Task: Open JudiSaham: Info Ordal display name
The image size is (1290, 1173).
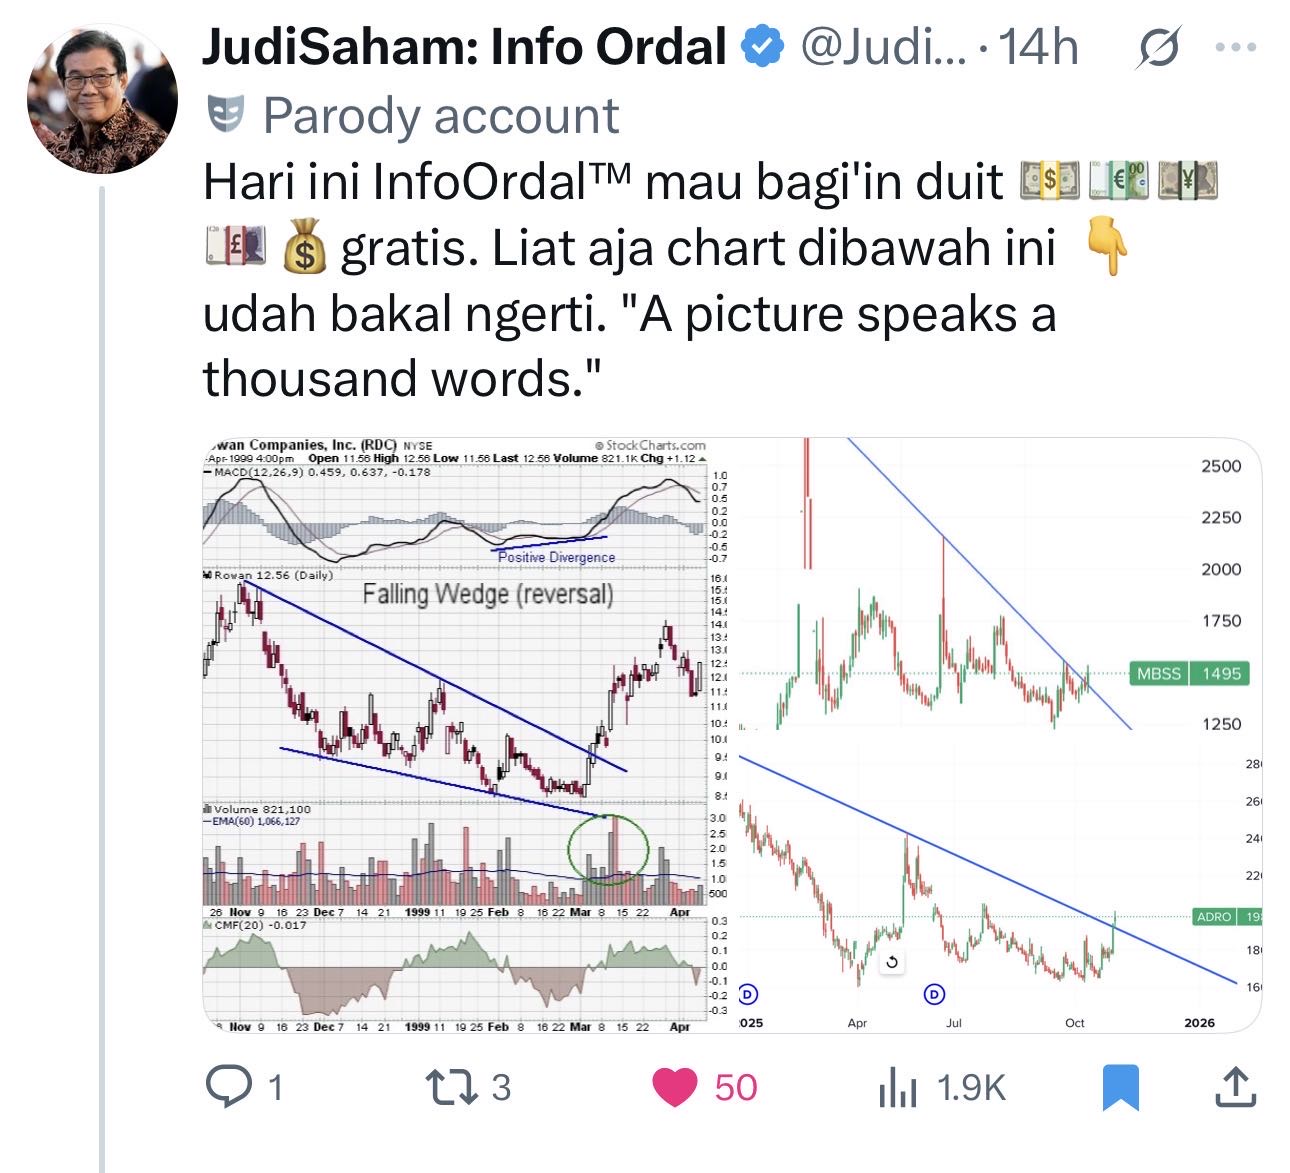Action: pos(464,47)
